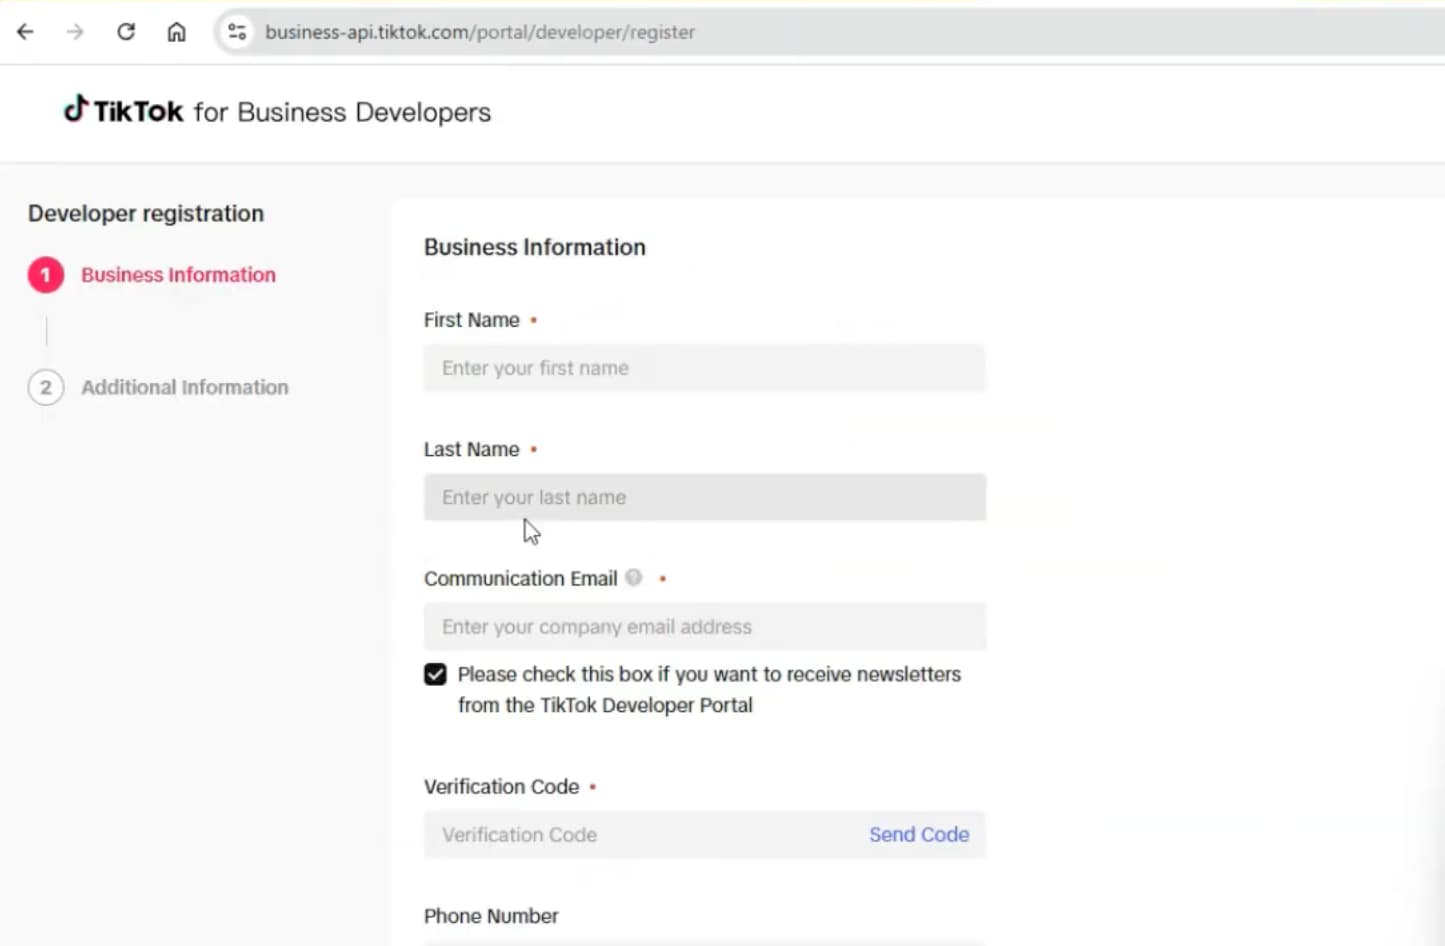1445x946 pixels.
Task: Click the 'First Name' label
Action: [472, 320]
